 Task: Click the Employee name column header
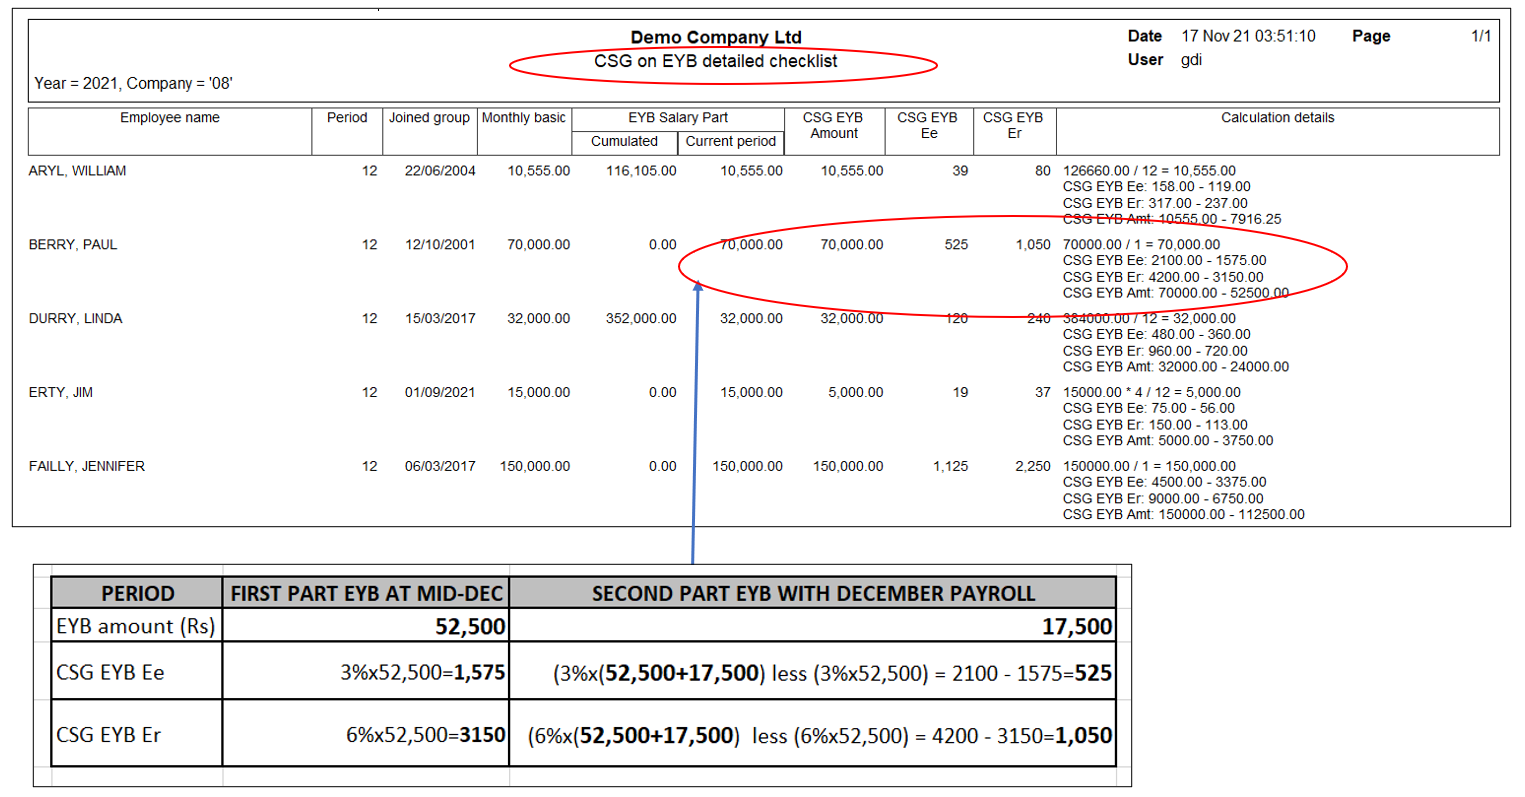tap(169, 118)
